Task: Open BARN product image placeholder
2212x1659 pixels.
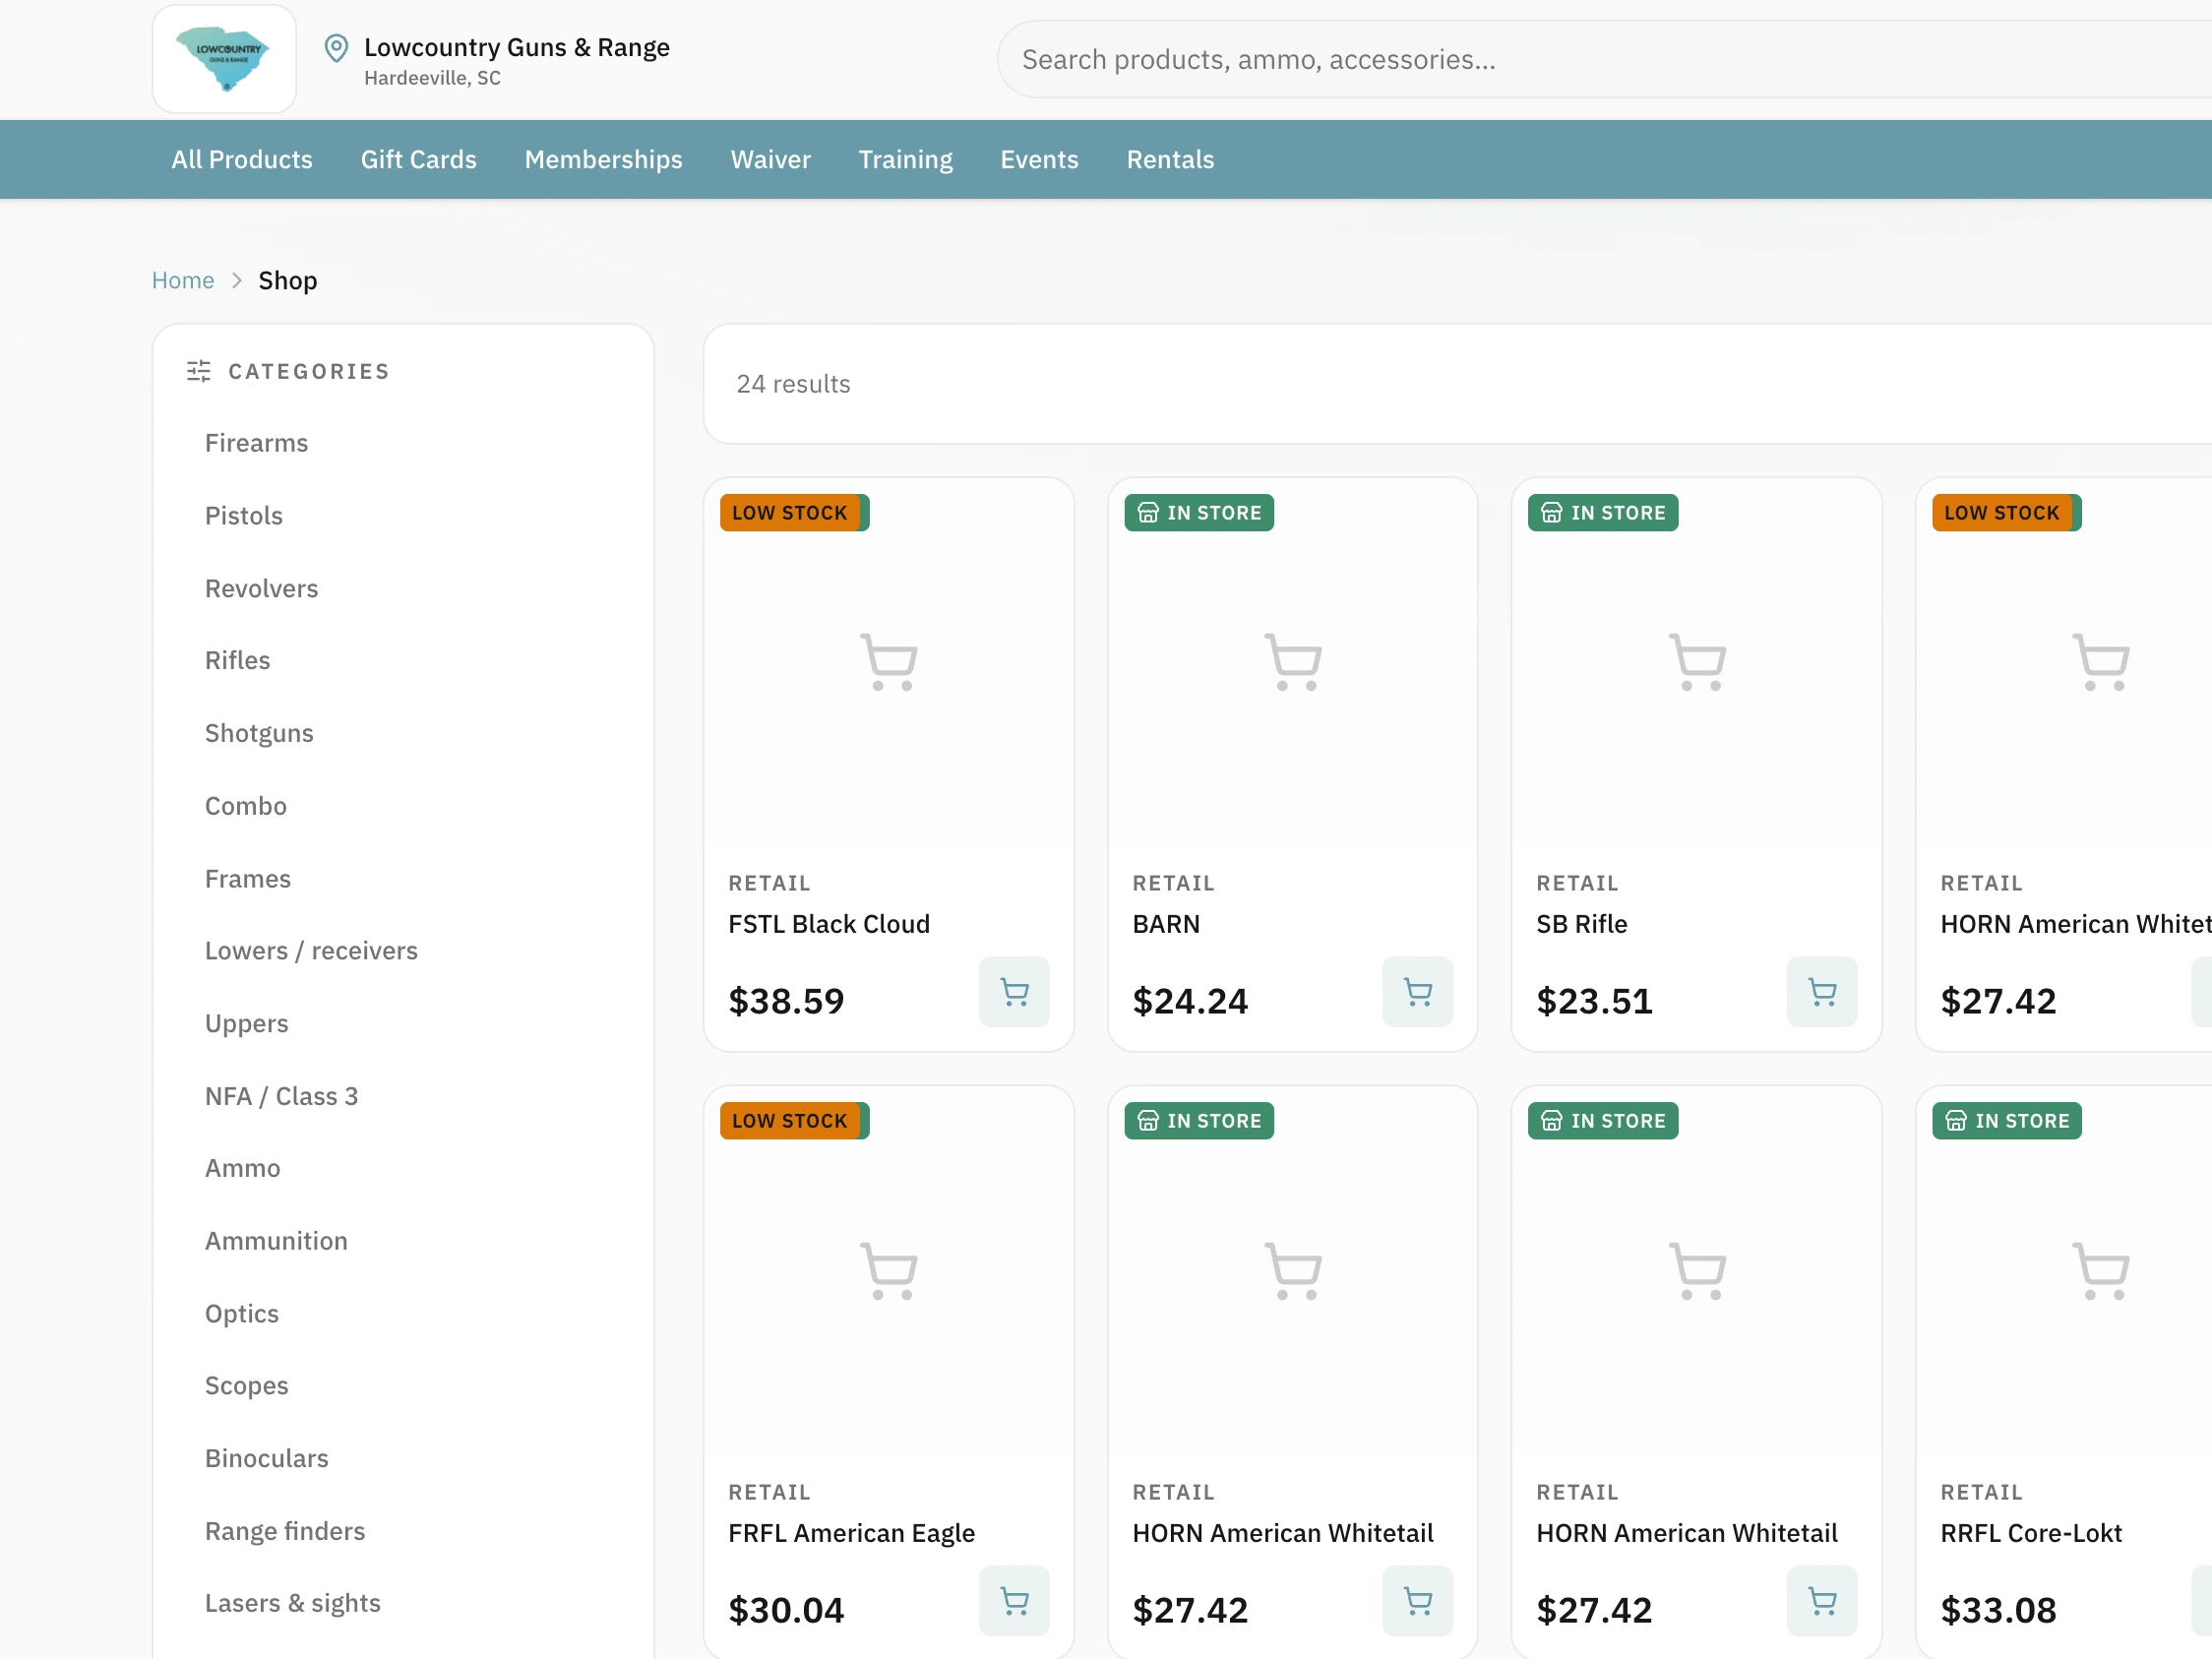Action: (1293, 662)
